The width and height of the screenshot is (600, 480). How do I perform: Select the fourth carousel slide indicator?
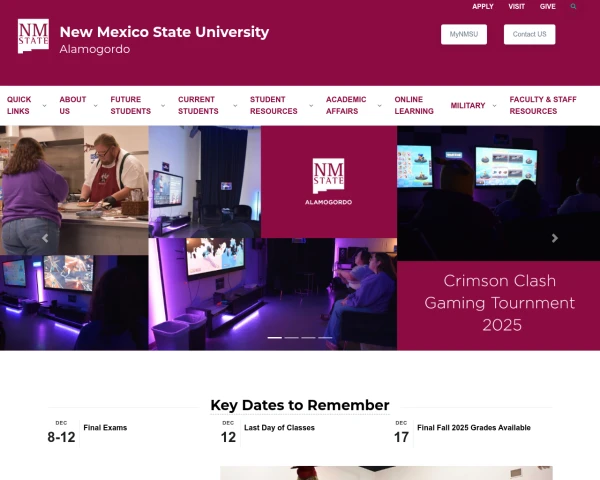tap(325, 338)
